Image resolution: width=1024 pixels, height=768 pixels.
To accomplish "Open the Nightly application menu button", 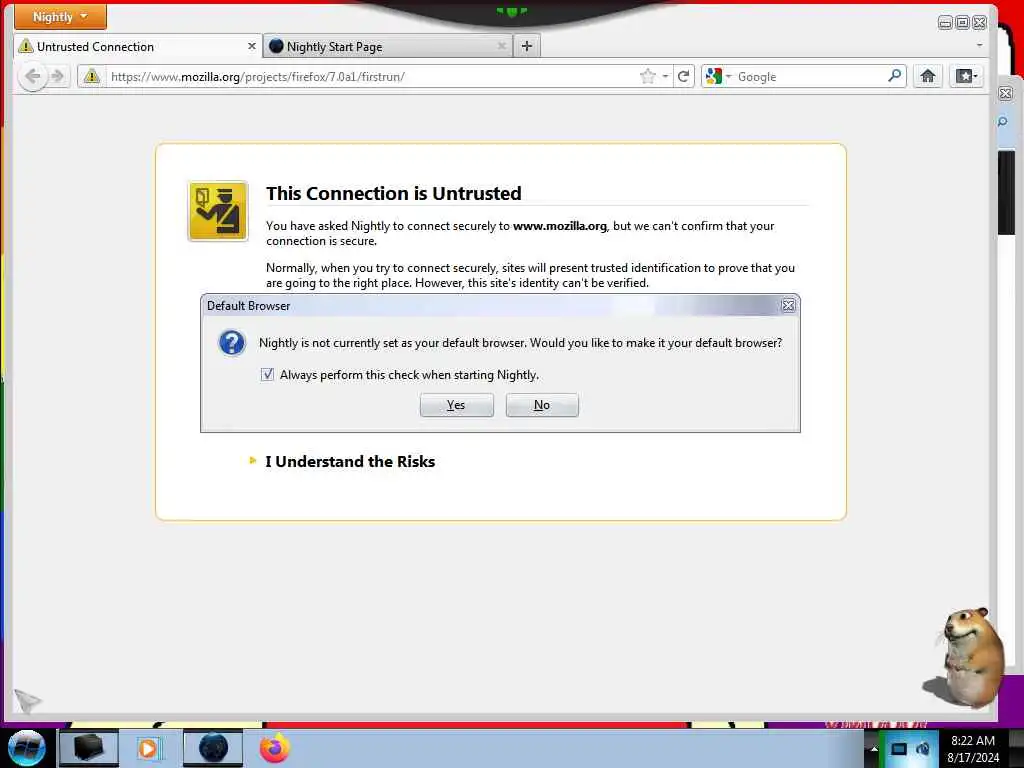I will click(60, 16).
